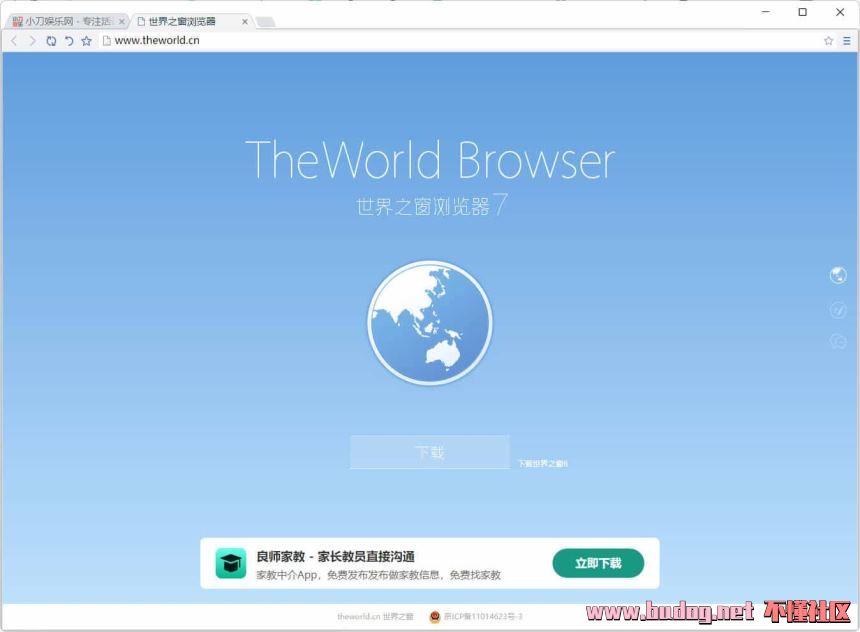Click the middle circular icon on right sidebar
The image size is (860, 632).
coord(838,309)
